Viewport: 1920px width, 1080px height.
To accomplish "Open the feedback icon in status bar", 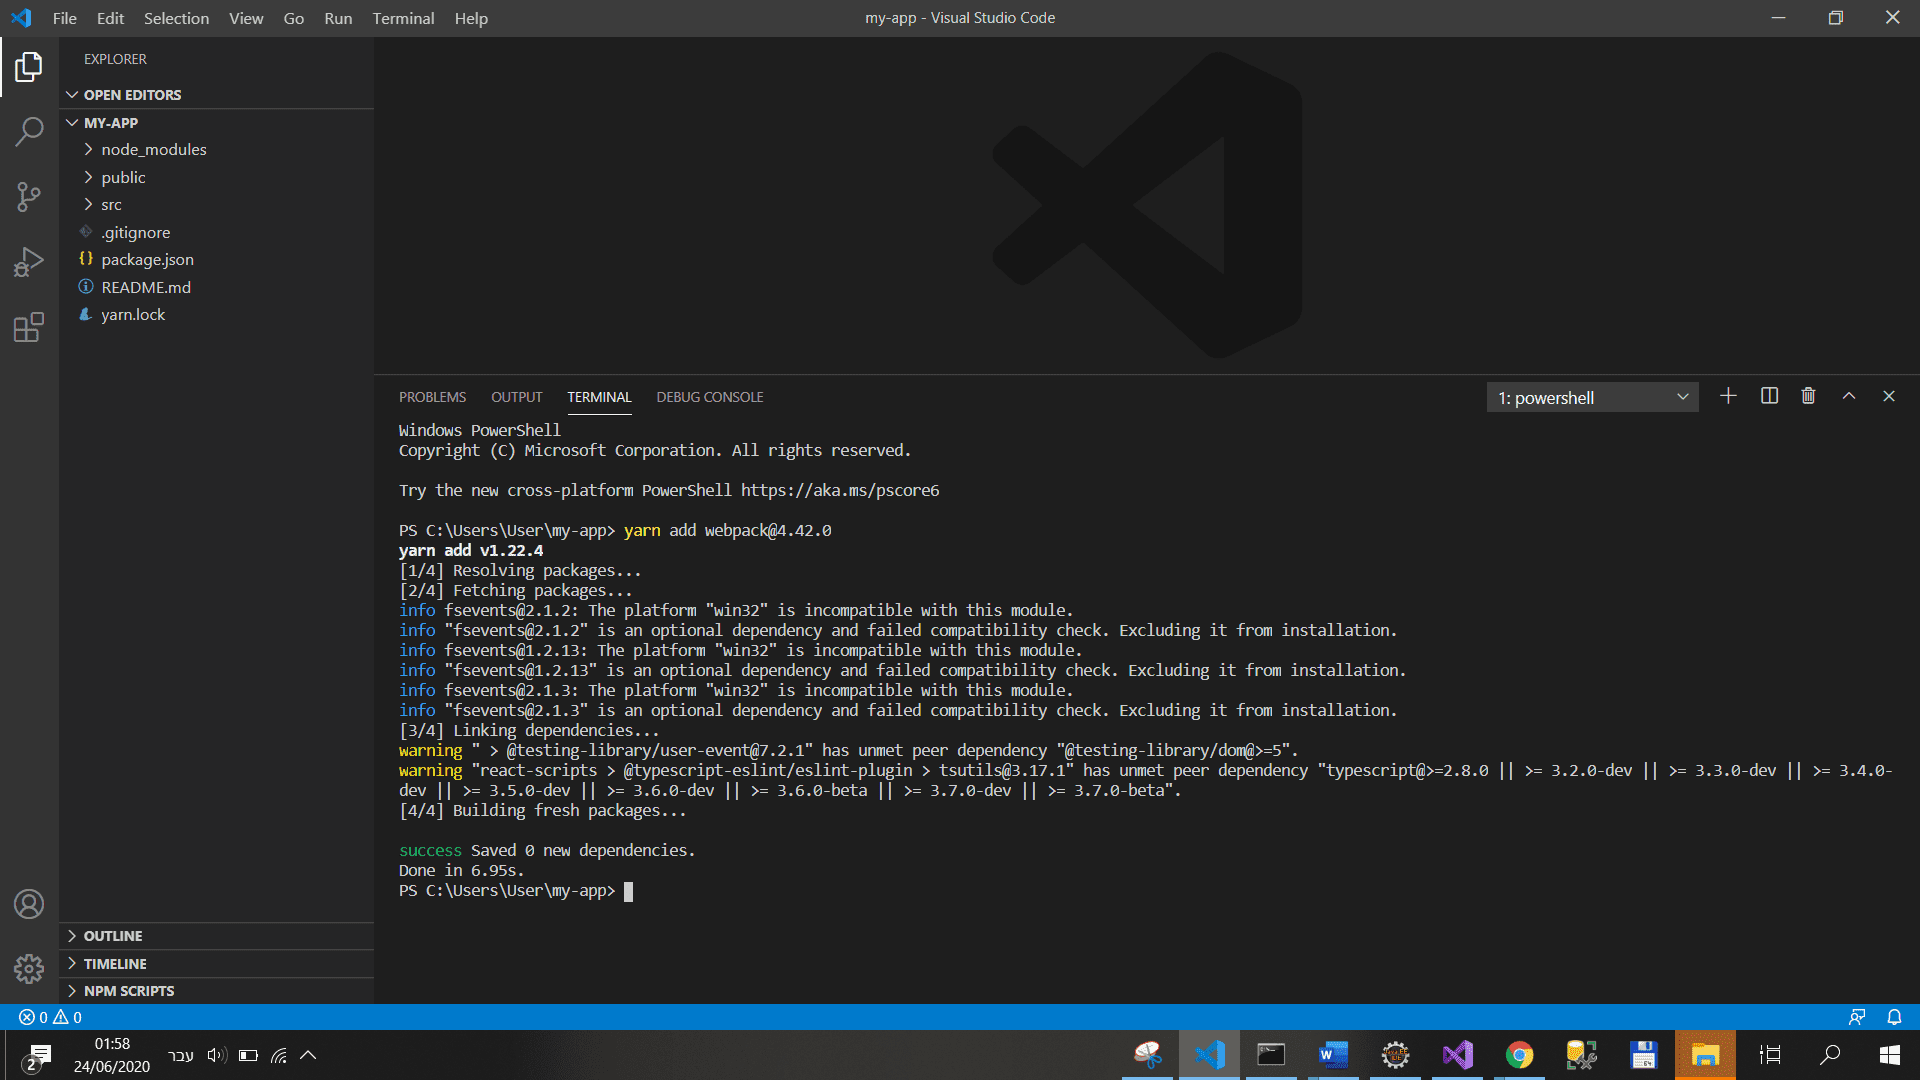I will coord(1857,1017).
